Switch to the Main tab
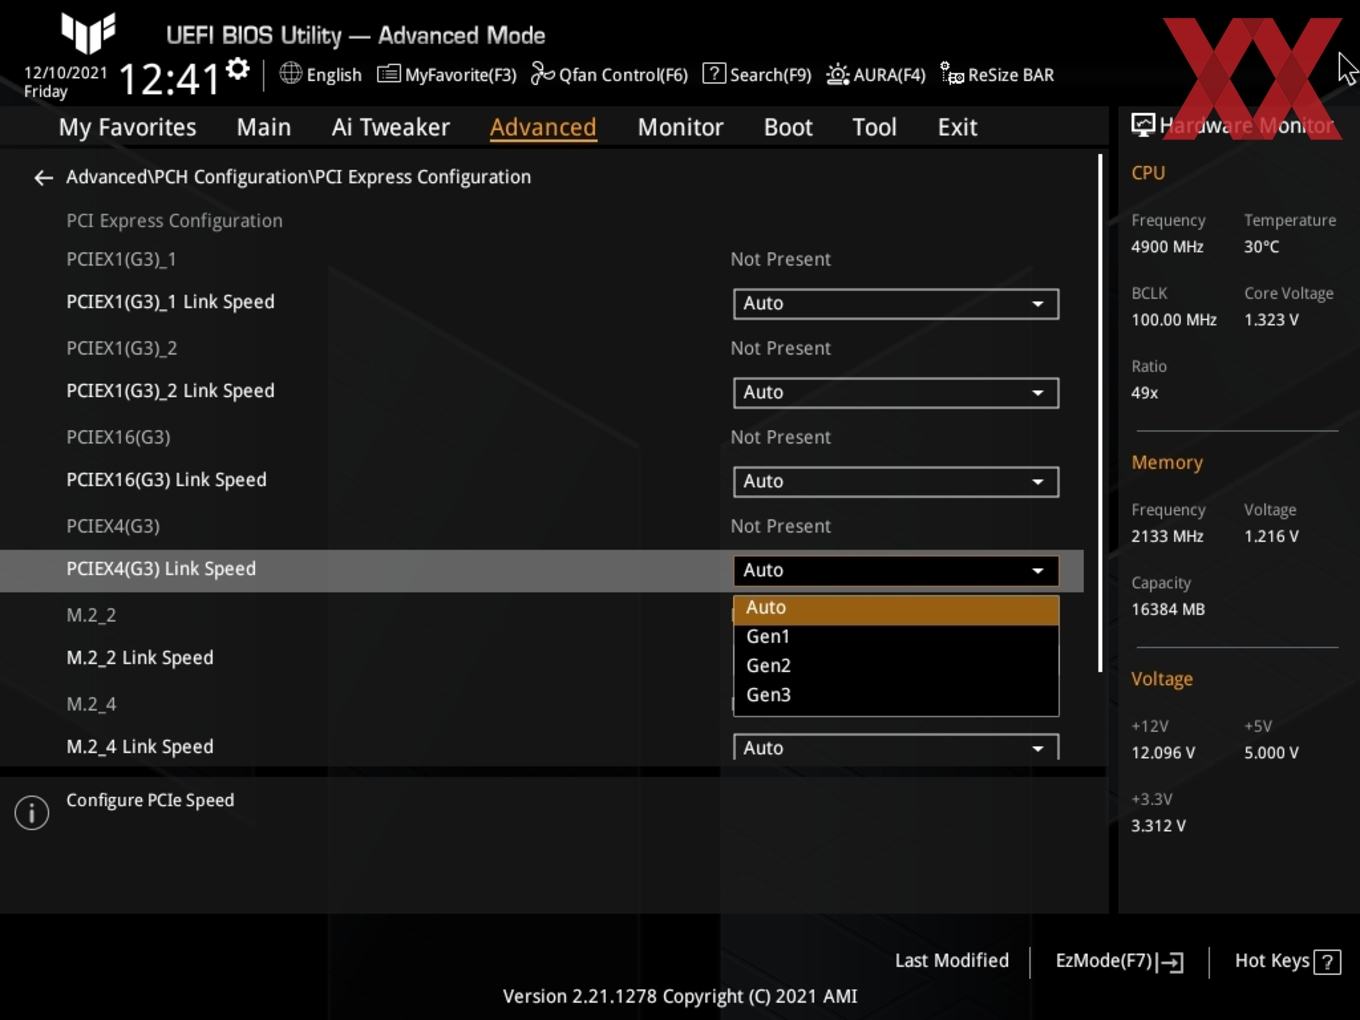 pos(264,127)
